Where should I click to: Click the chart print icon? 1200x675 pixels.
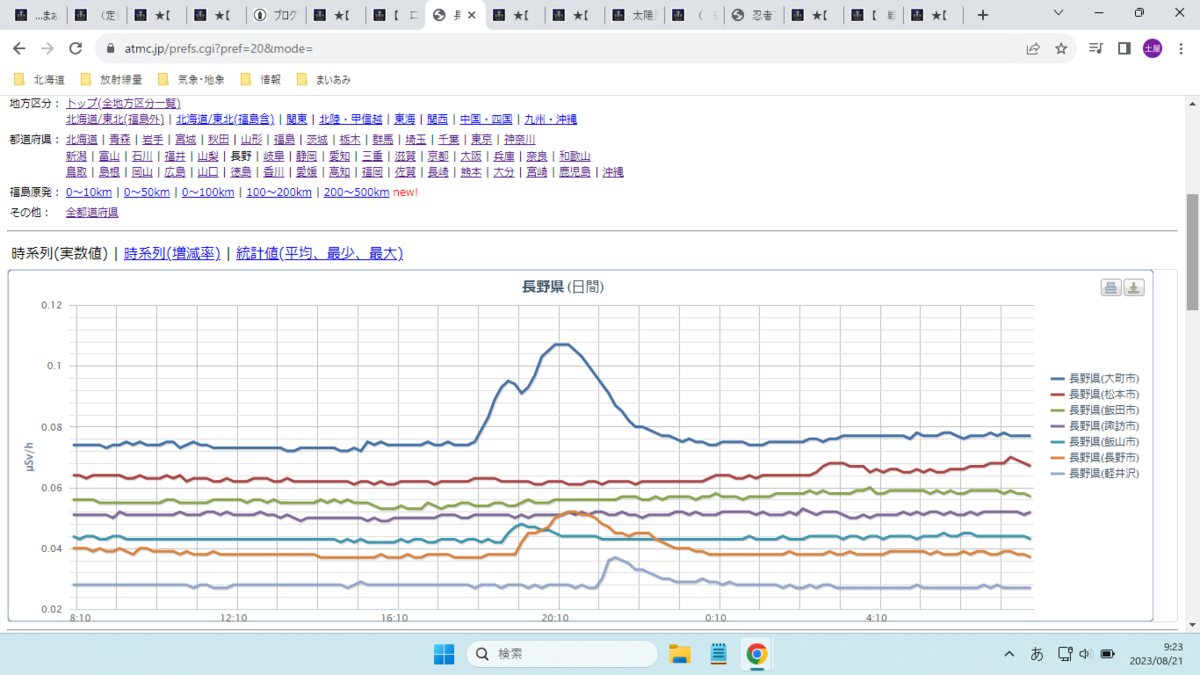1111,288
